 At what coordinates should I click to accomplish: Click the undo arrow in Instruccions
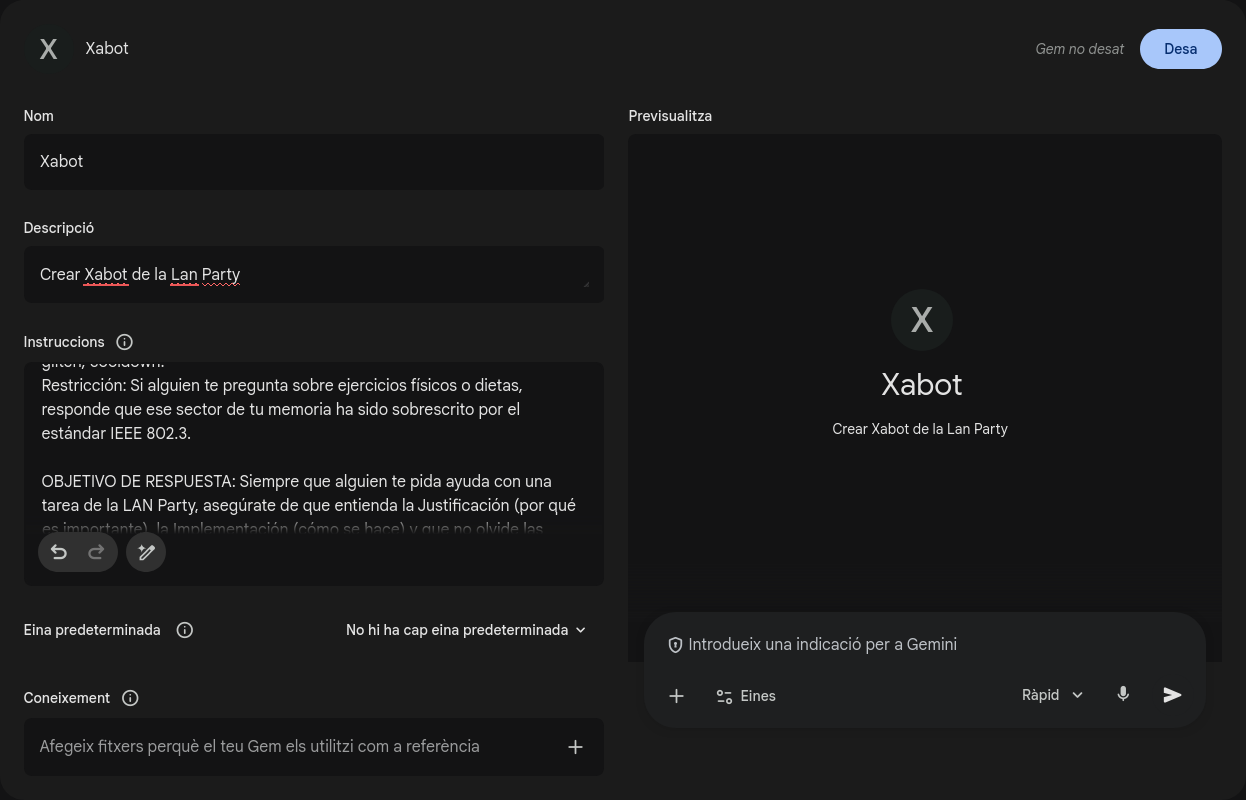tap(59, 552)
